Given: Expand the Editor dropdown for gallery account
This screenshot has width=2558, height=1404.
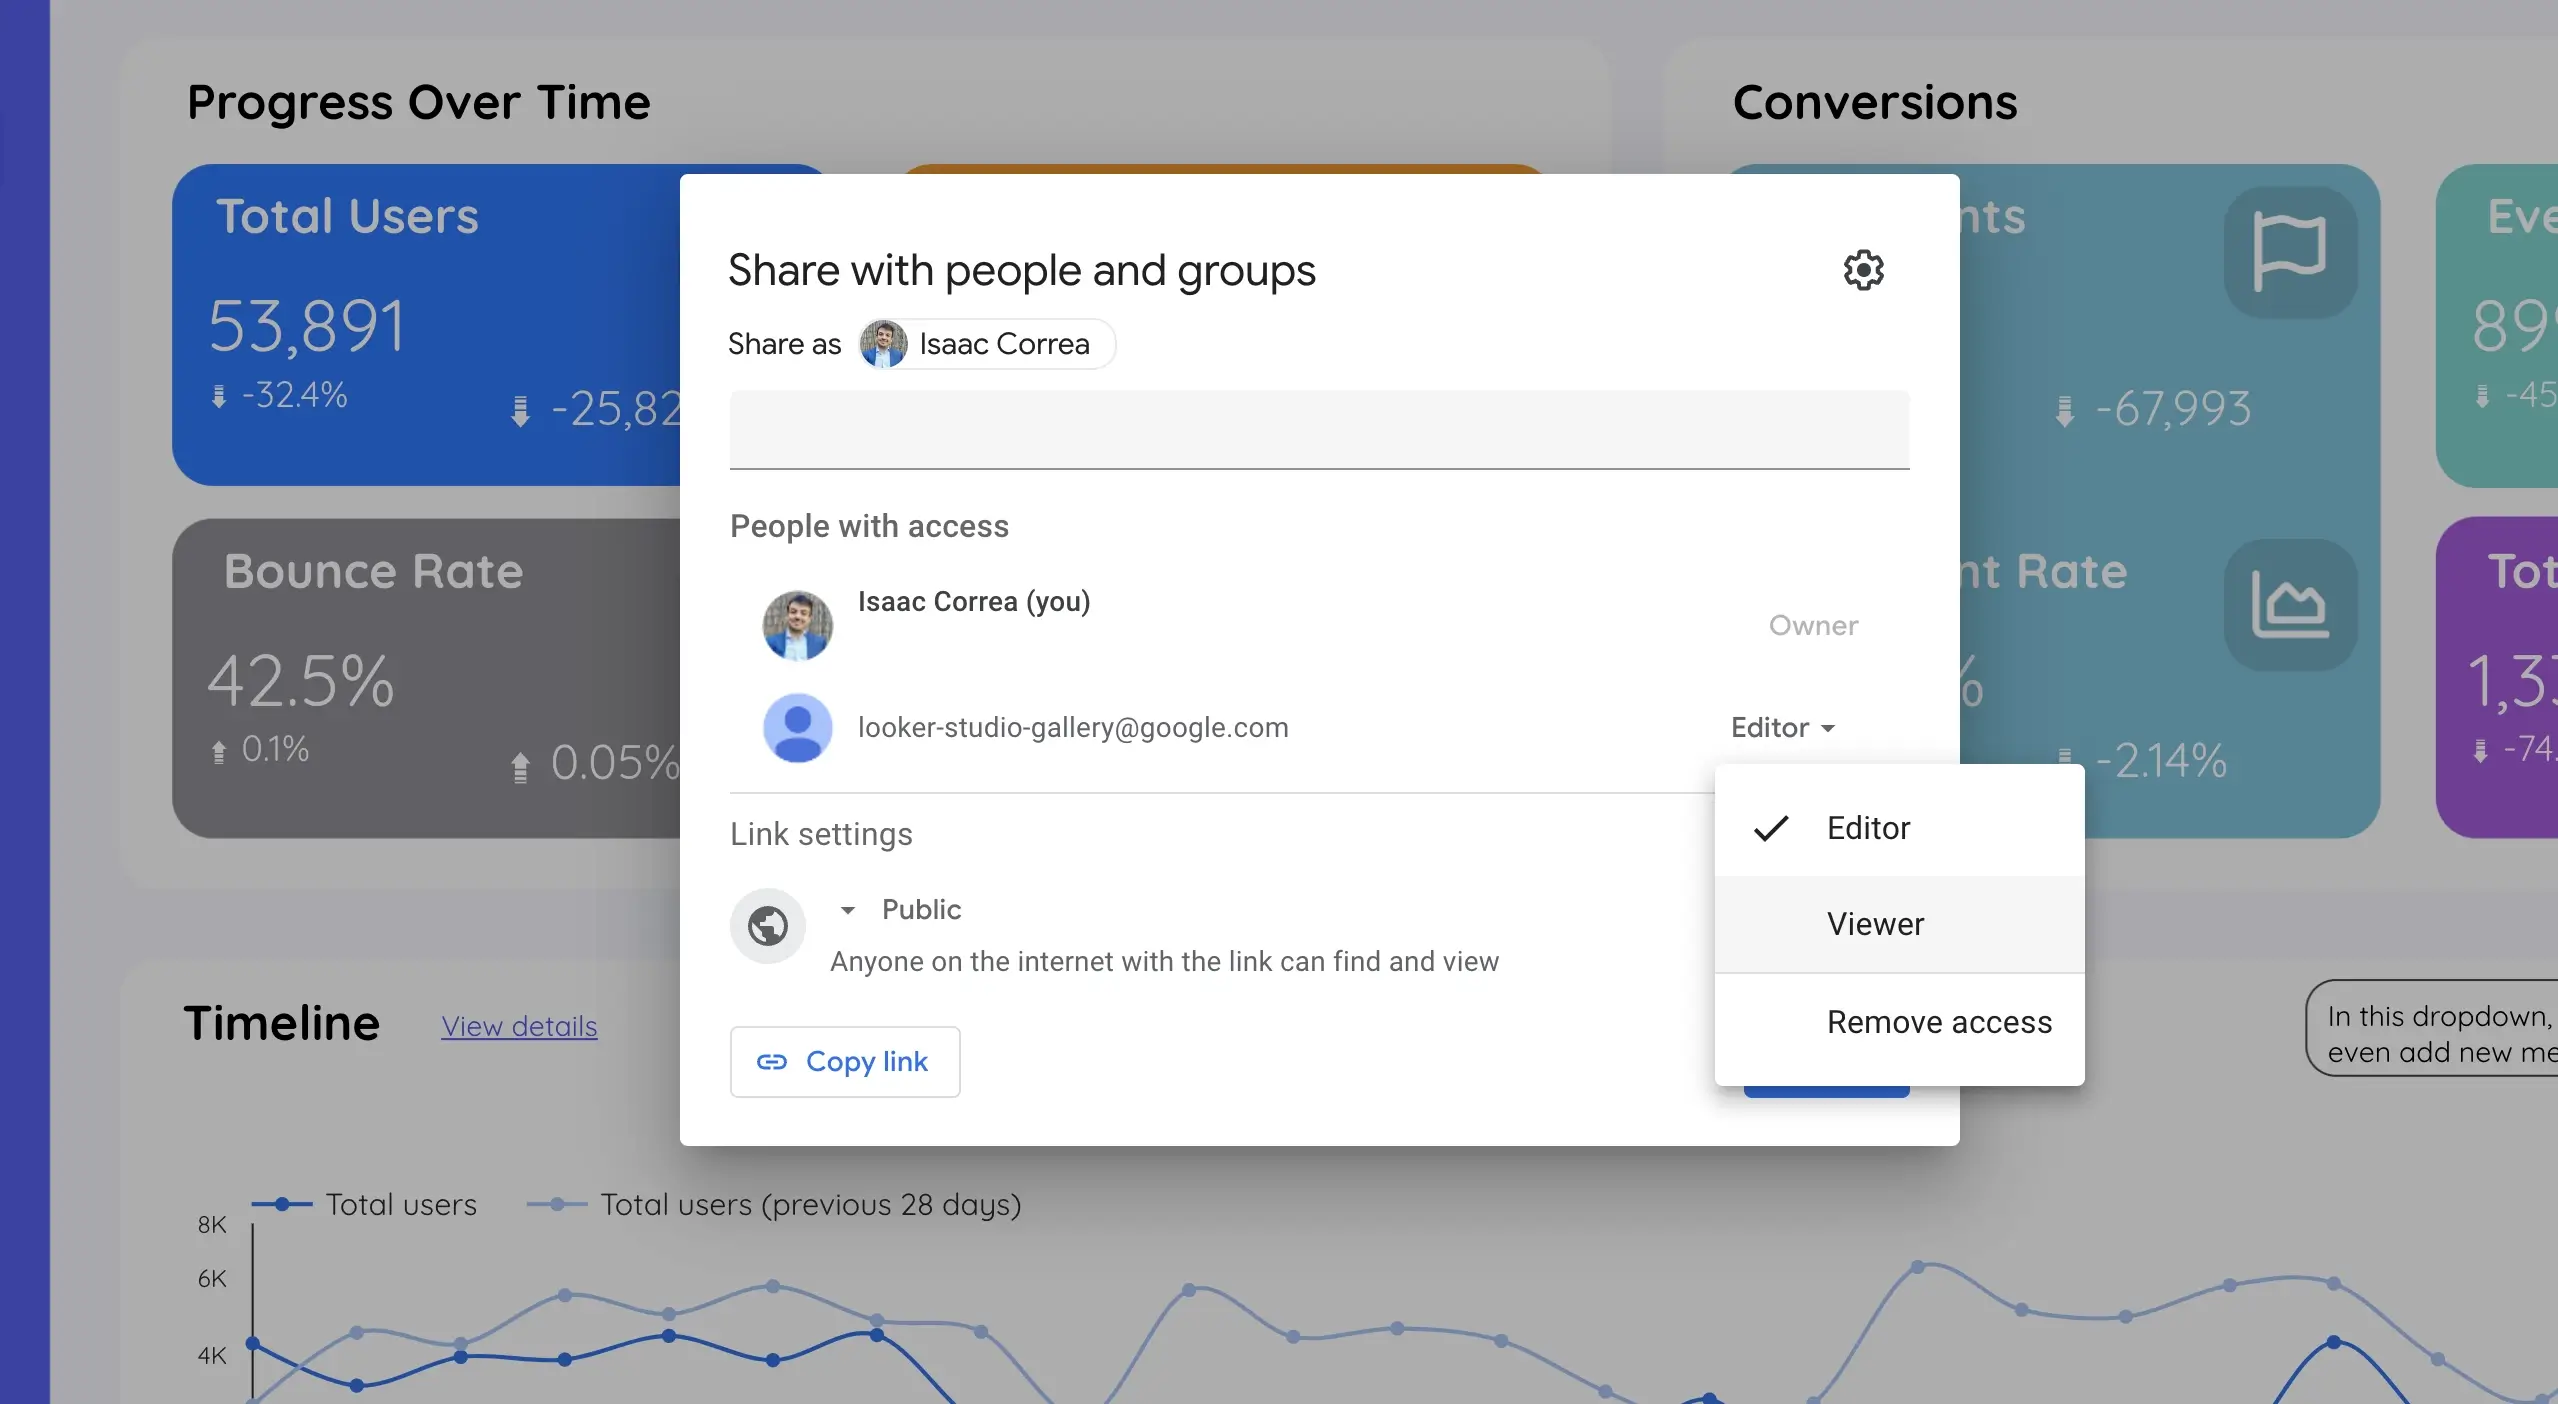Looking at the screenshot, I should [1782, 726].
